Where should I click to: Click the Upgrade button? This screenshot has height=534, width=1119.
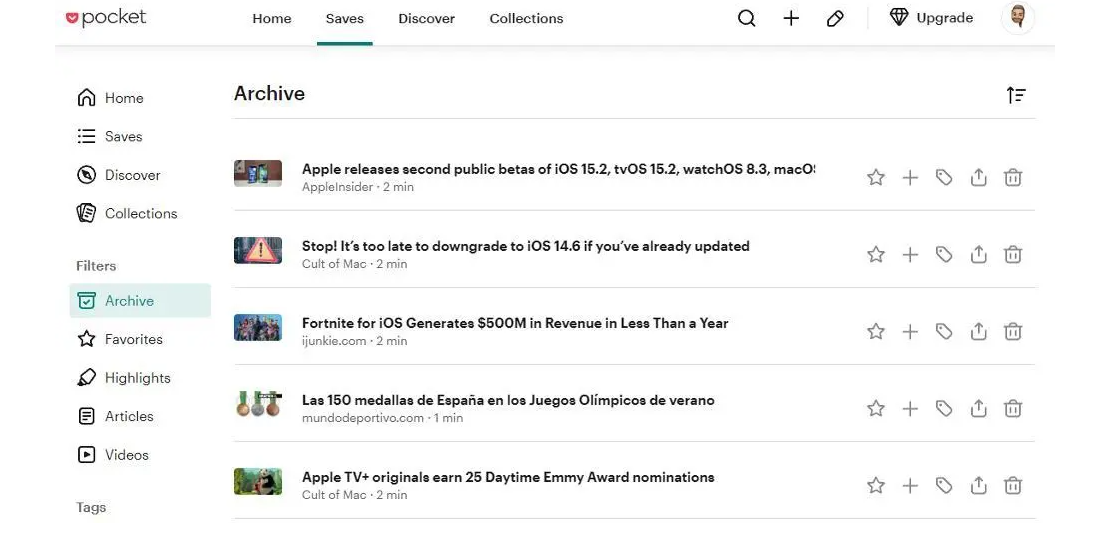[931, 18]
